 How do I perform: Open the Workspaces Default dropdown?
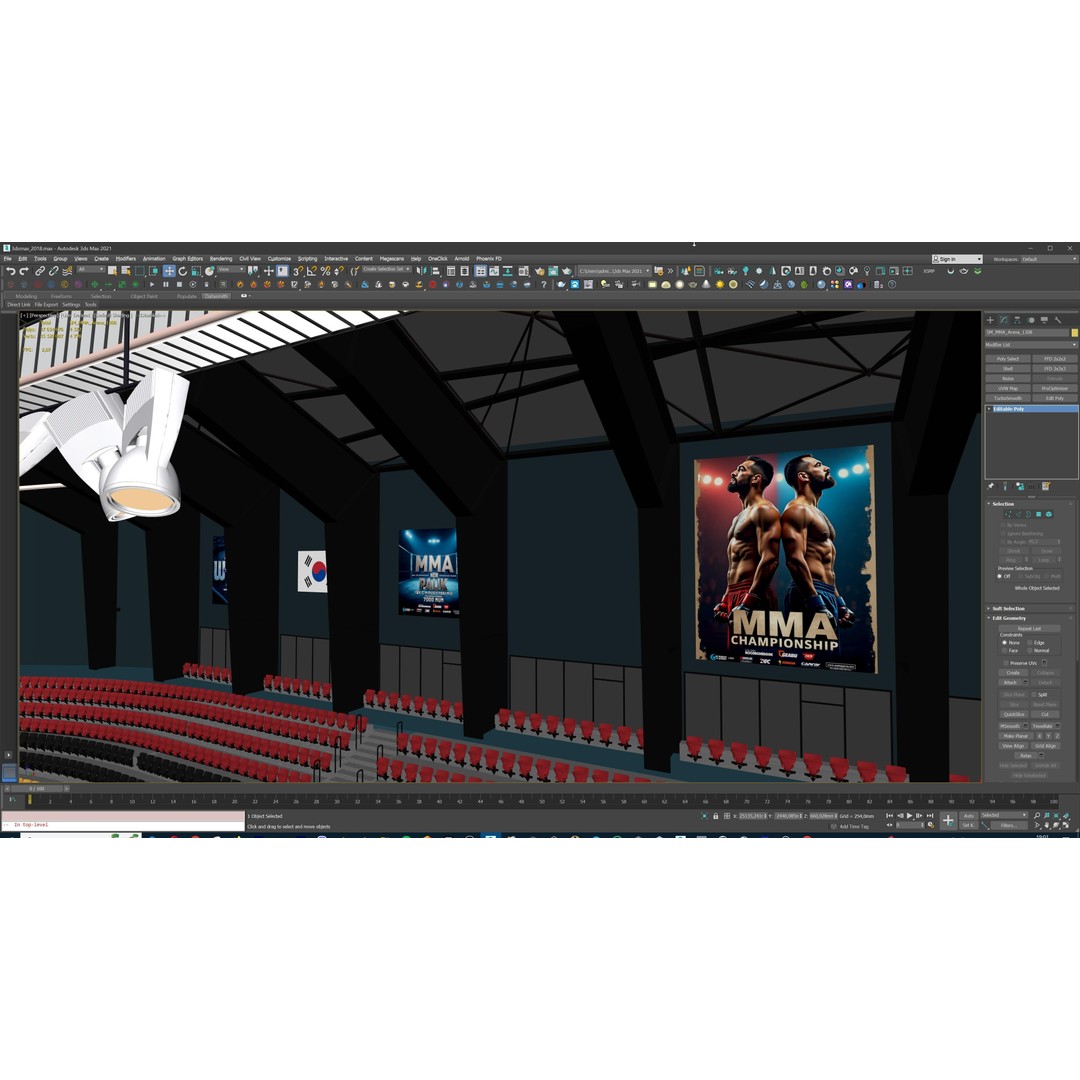click(1049, 259)
